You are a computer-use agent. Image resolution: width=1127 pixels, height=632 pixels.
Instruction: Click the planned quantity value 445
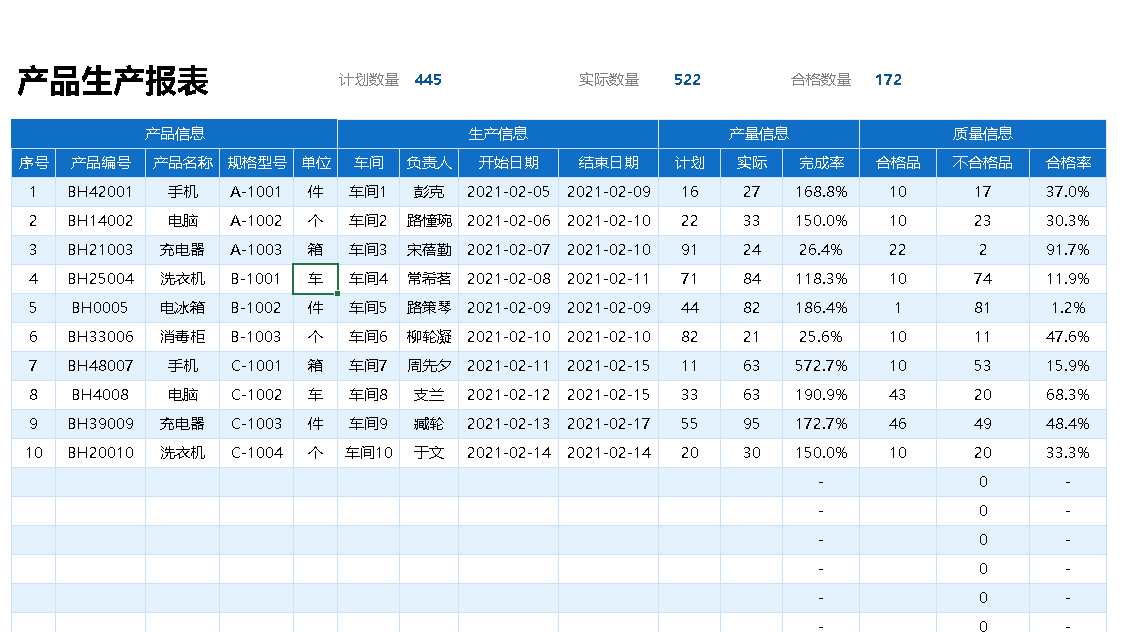[428, 80]
